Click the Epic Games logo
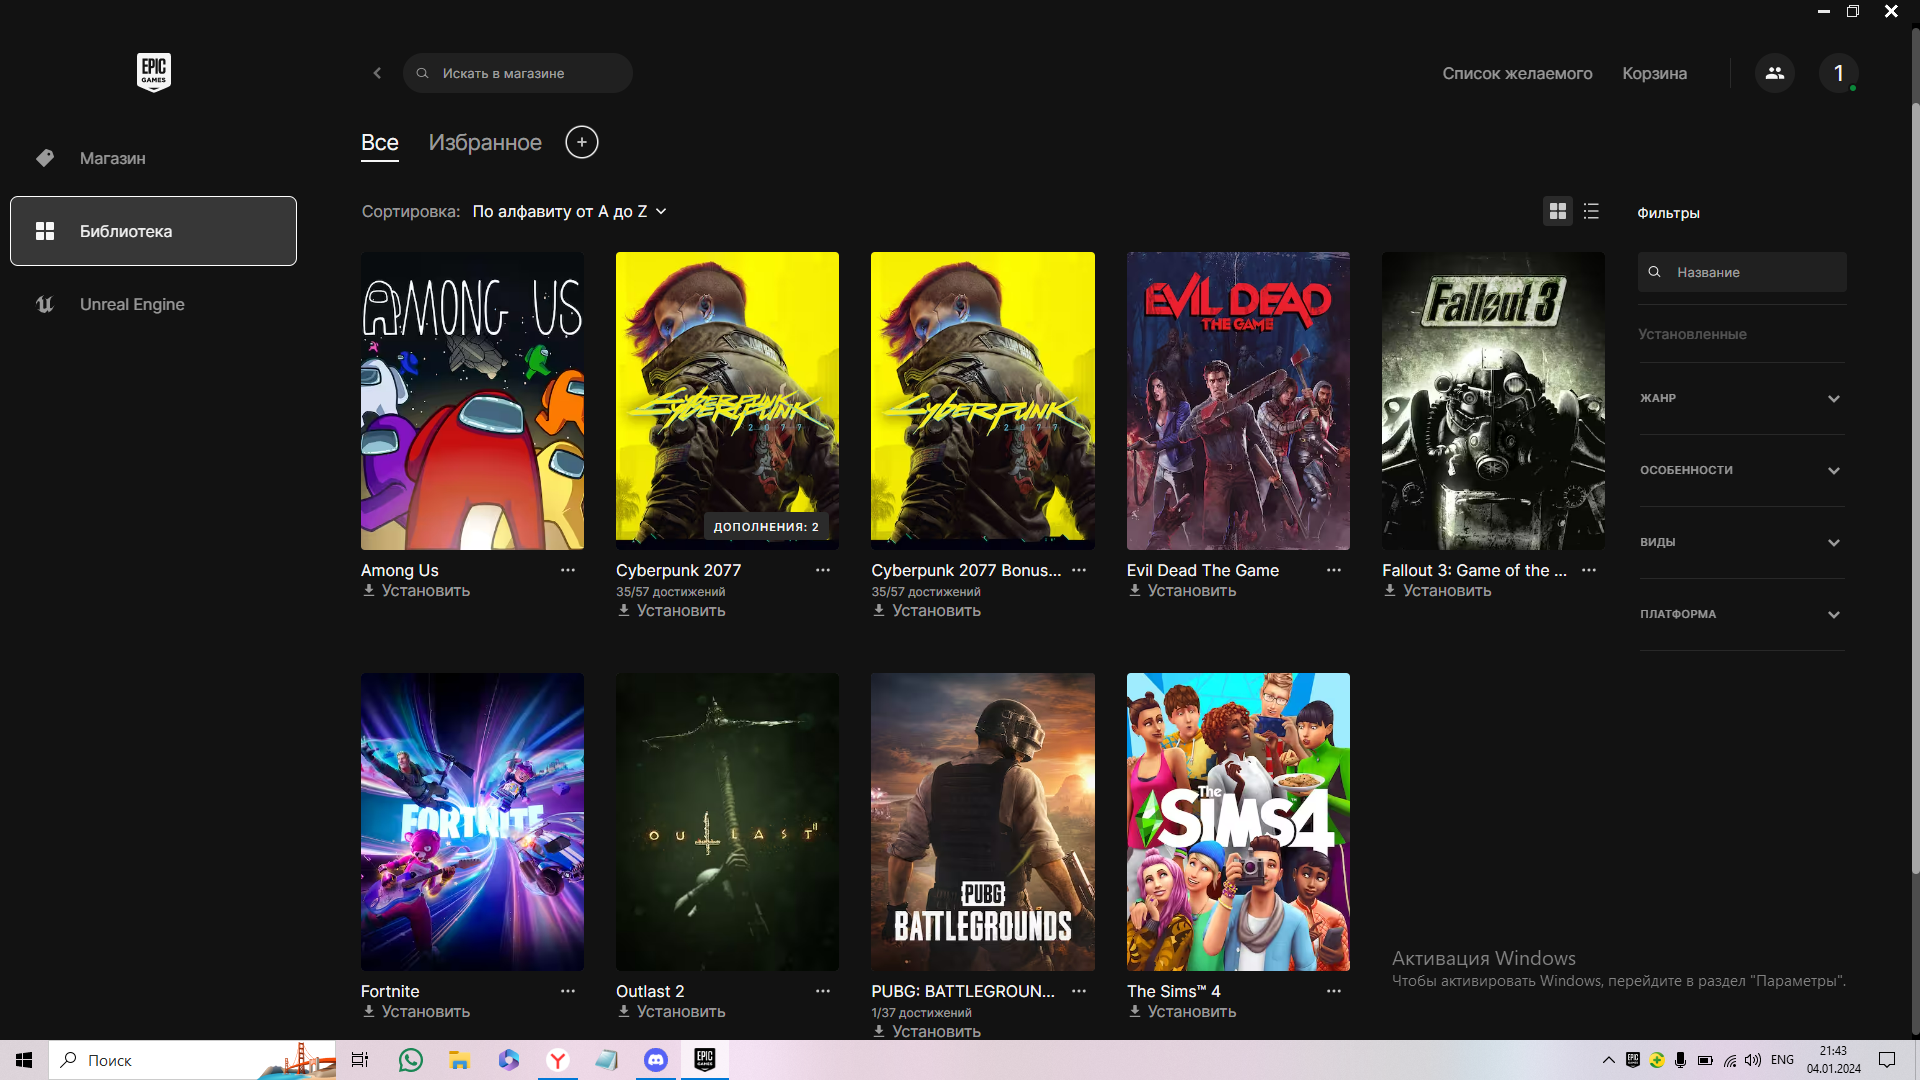Image resolution: width=1920 pixels, height=1080 pixels. [154, 72]
